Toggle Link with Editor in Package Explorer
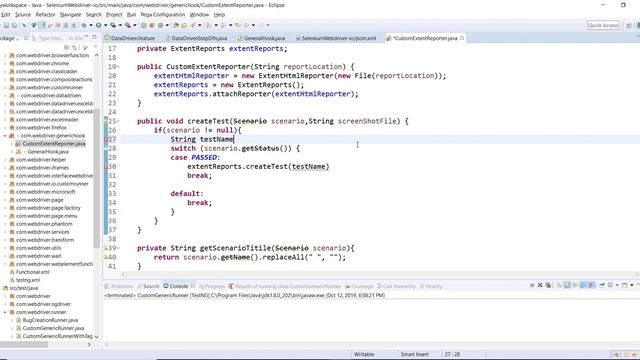Screen dimensions: 640x360 point(74,47)
